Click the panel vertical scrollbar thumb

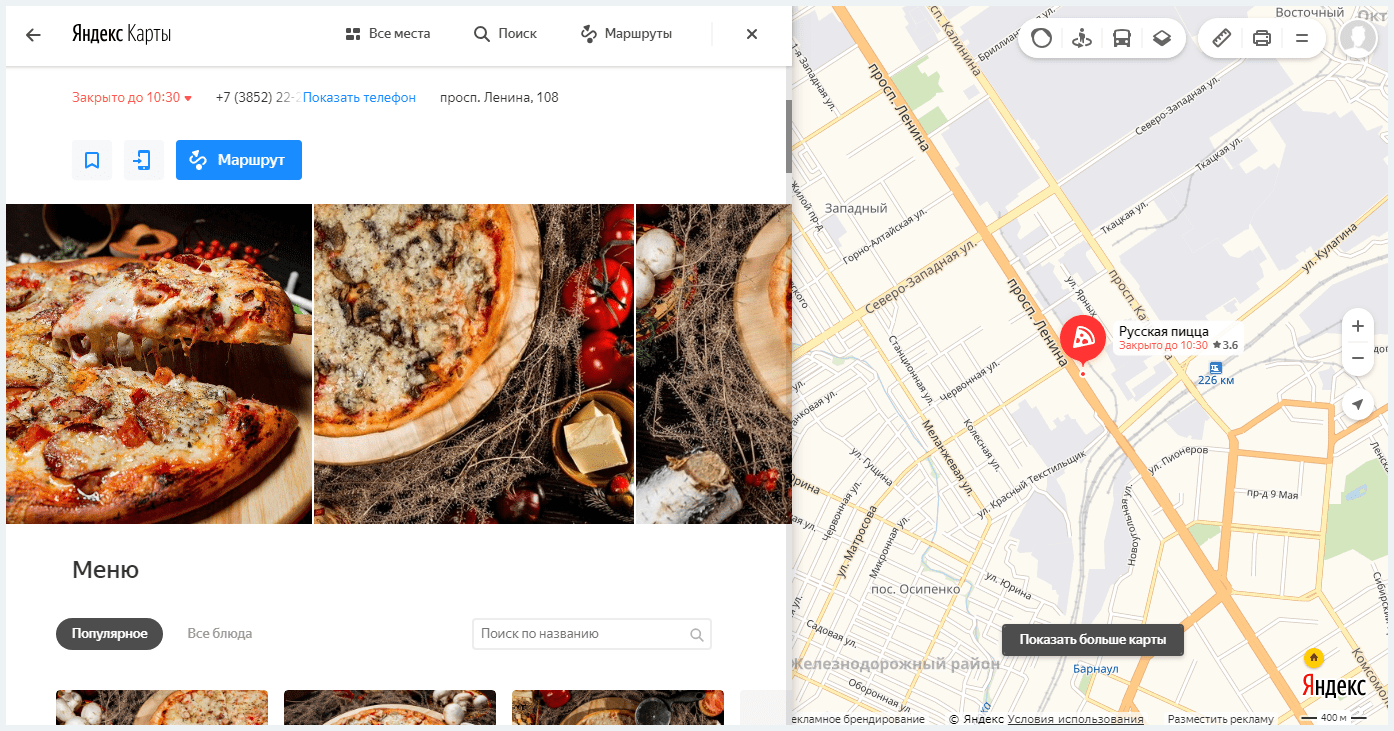coord(788,136)
